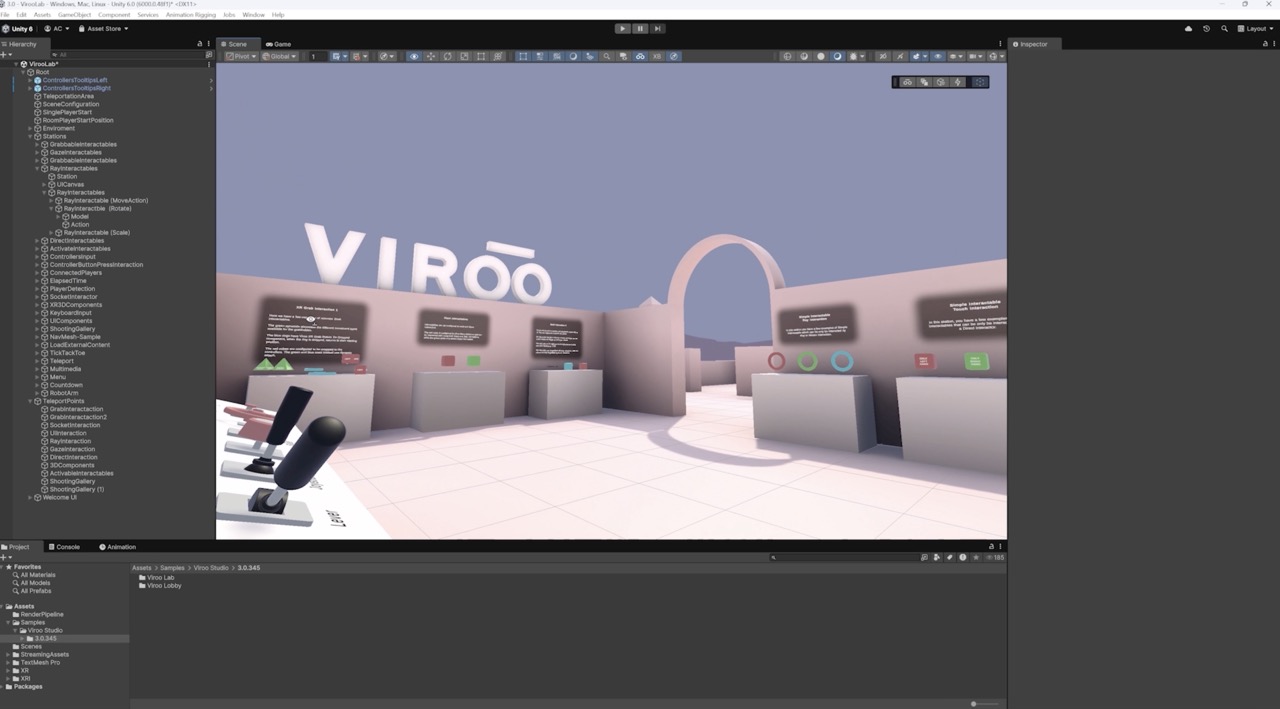Open the AC account dropdown
Screen dimensions: 1280x709
56,28
